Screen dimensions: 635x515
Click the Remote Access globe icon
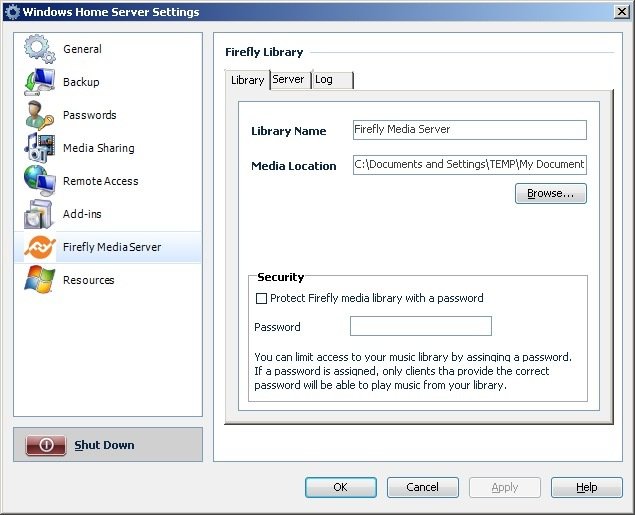tap(39, 181)
